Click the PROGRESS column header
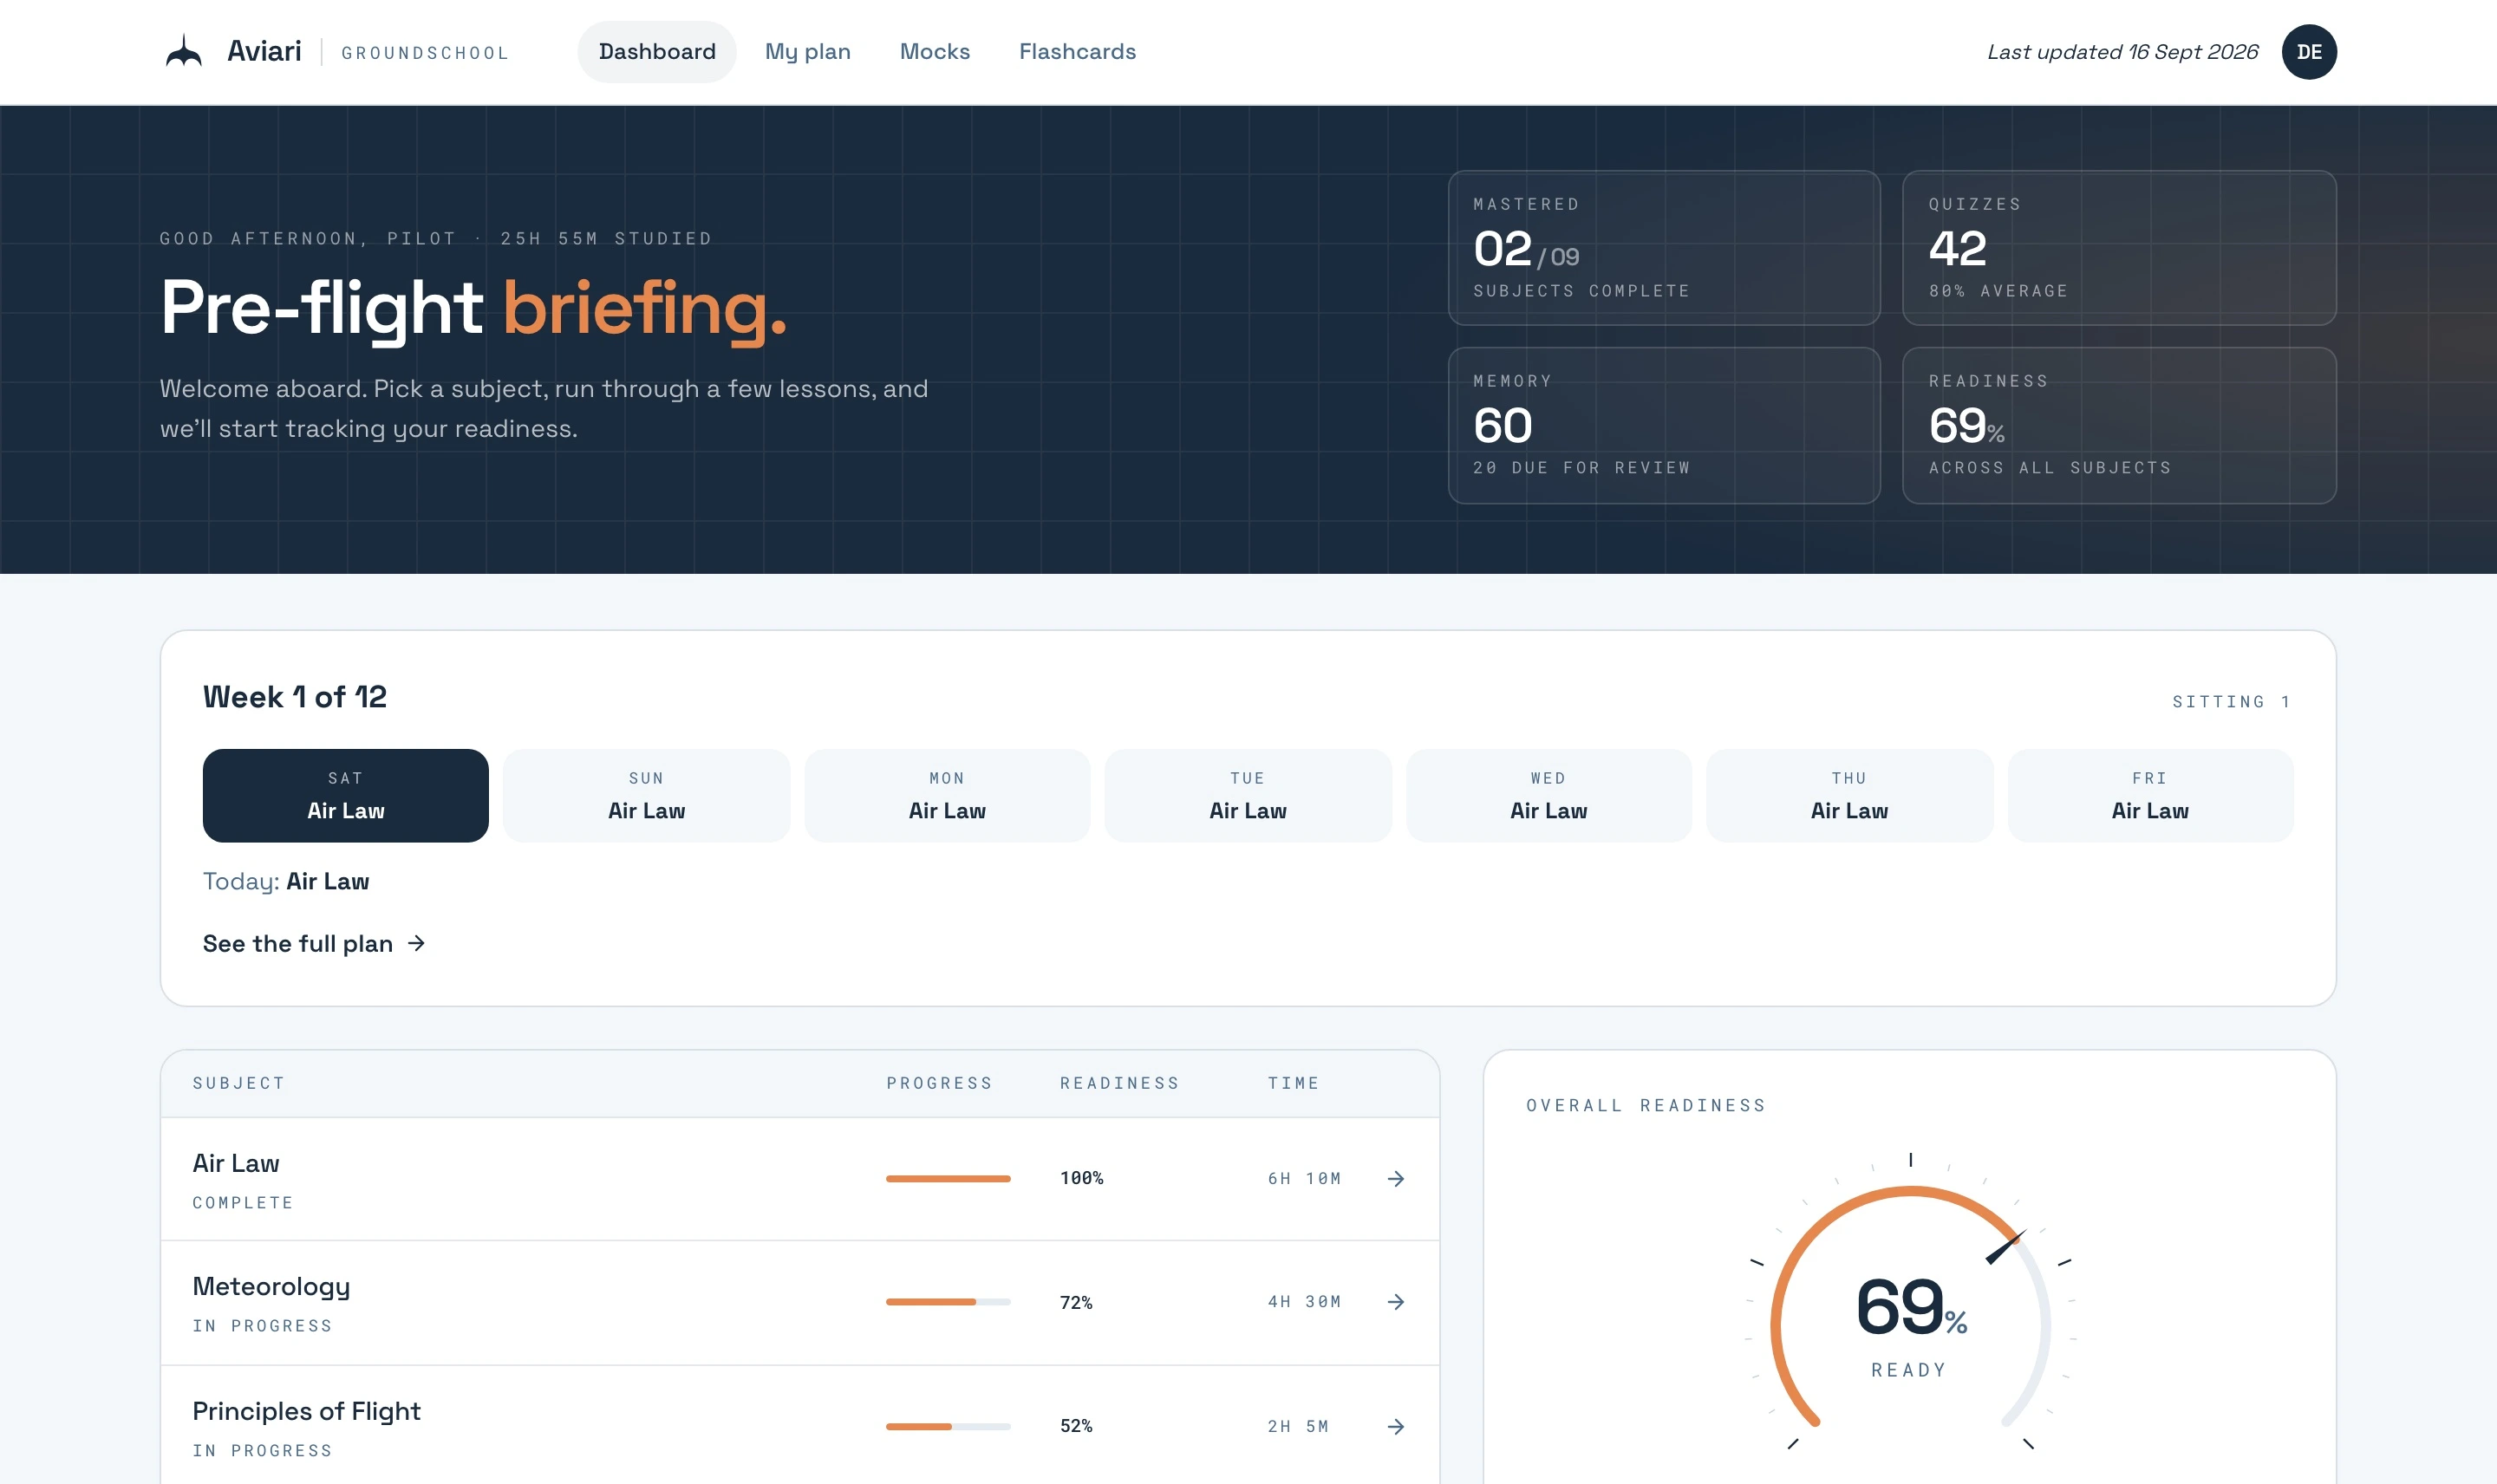The height and width of the screenshot is (1484, 2497). 939,1083
